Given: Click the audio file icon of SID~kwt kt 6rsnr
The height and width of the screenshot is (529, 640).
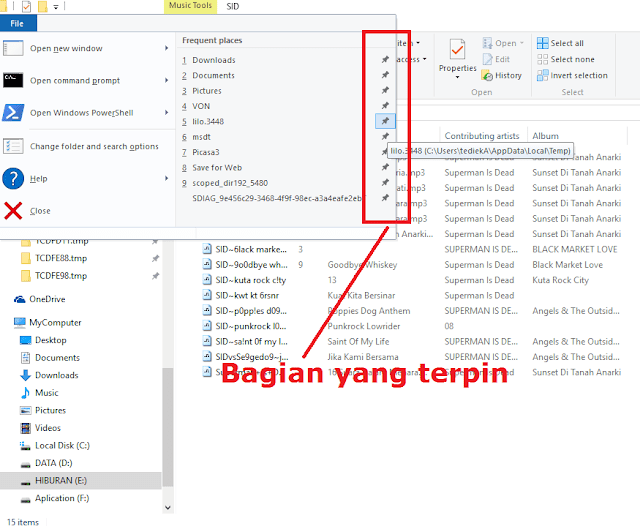Looking at the screenshot, I should [x=207, y=295].
